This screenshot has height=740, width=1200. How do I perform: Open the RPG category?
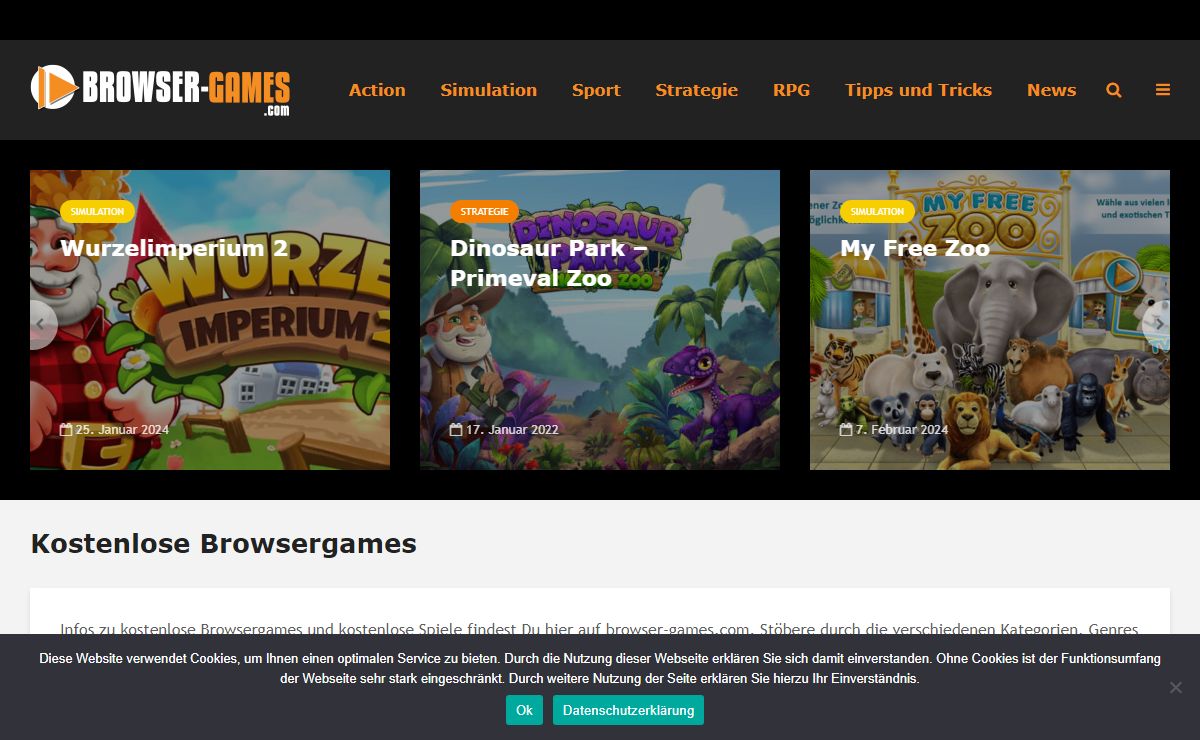(791, 90)
